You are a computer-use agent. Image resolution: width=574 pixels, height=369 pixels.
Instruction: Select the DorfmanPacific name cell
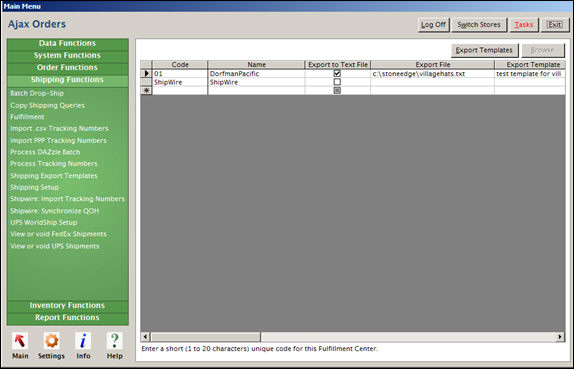pyautogui.click(x=256, y=74)
